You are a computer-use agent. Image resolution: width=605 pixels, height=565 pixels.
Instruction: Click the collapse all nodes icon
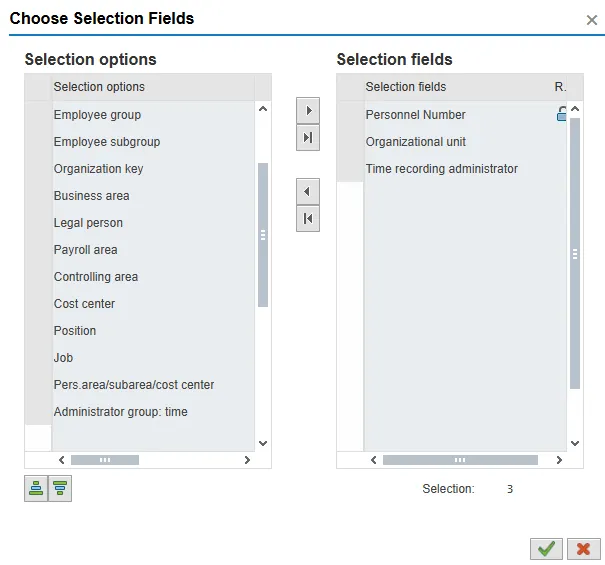(60, 489)
